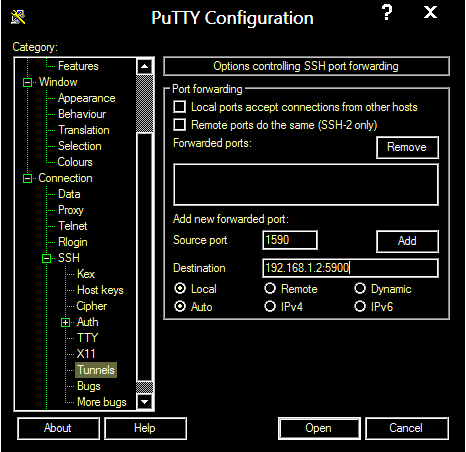Click the Remove forwarded port button
Viewport: 466px width, 452px height.
(407, 147)
